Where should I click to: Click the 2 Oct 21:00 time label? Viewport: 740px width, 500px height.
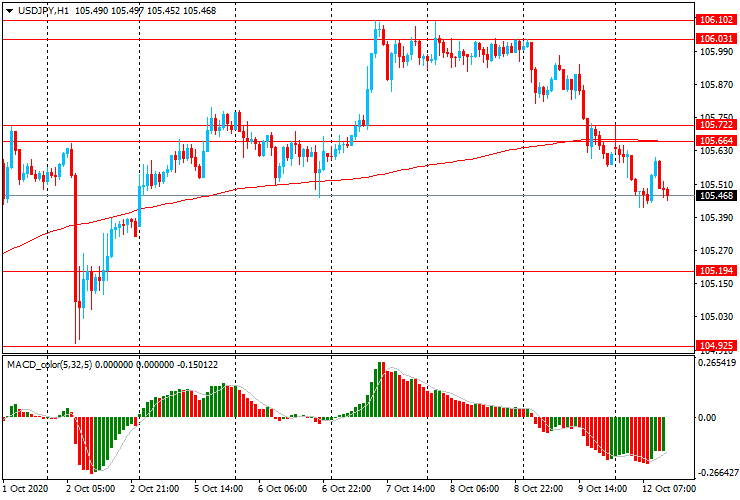tap(154, 489)
